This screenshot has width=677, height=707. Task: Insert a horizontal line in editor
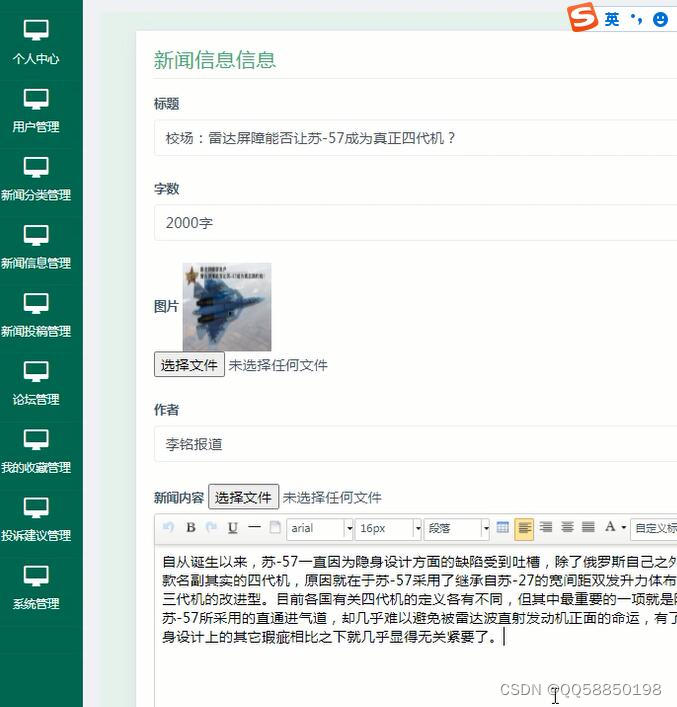point(254,527)
